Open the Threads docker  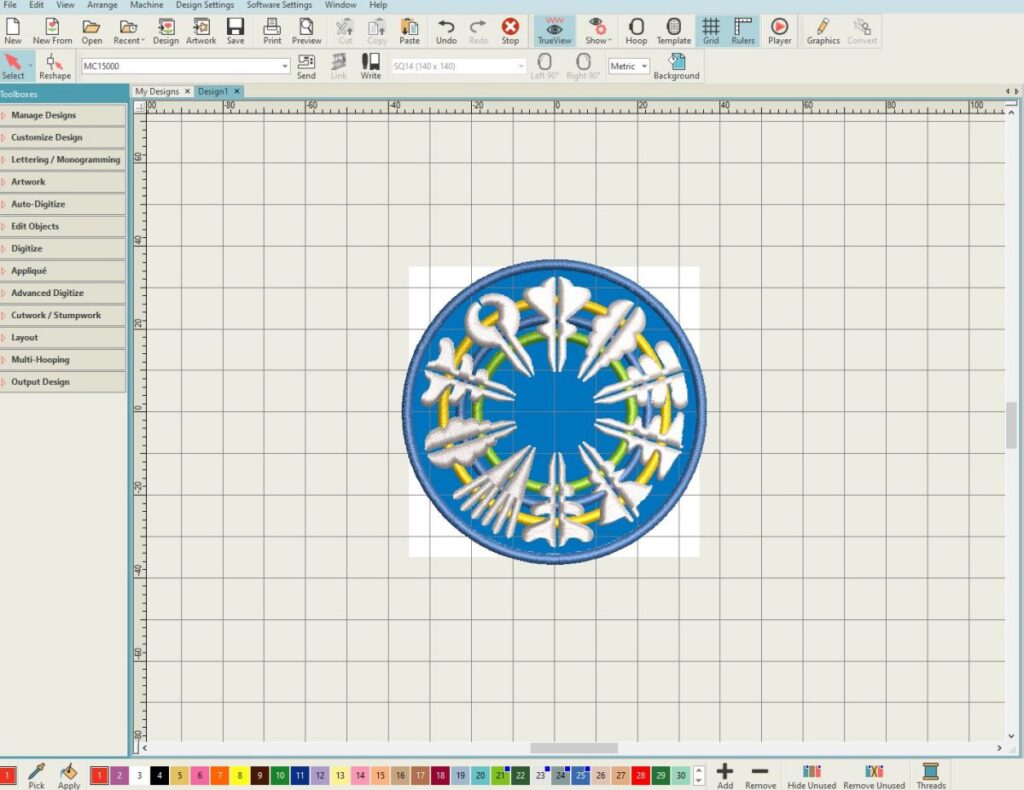pos(930,776)
